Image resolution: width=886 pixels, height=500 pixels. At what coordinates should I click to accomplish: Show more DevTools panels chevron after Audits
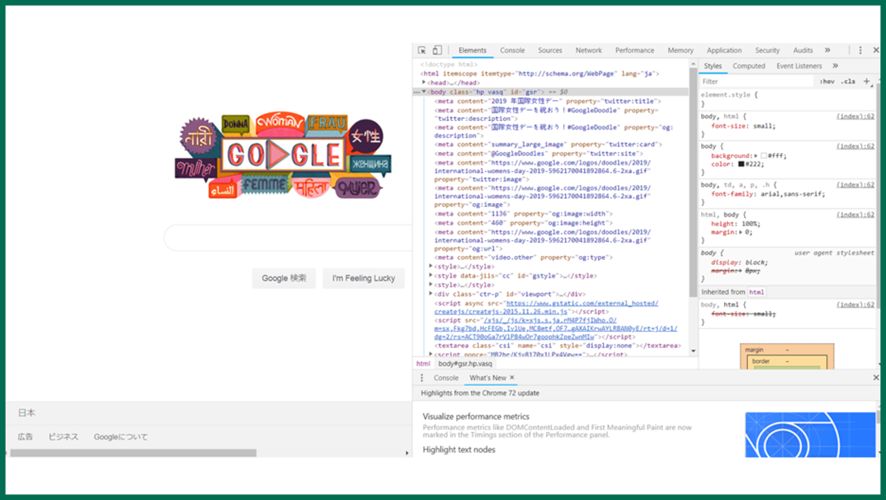click(828, 50)
